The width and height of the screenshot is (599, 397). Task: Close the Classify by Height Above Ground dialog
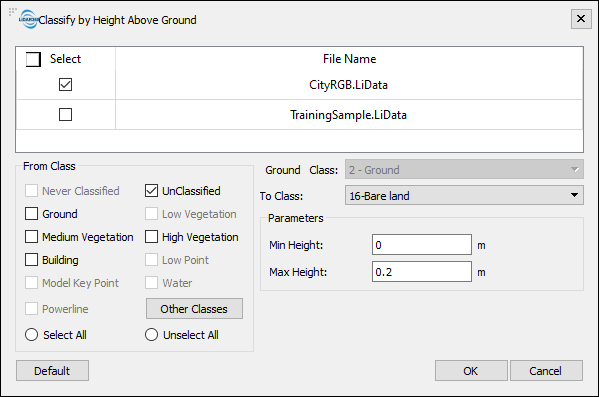pyautogui.click(x=581, y=19)
